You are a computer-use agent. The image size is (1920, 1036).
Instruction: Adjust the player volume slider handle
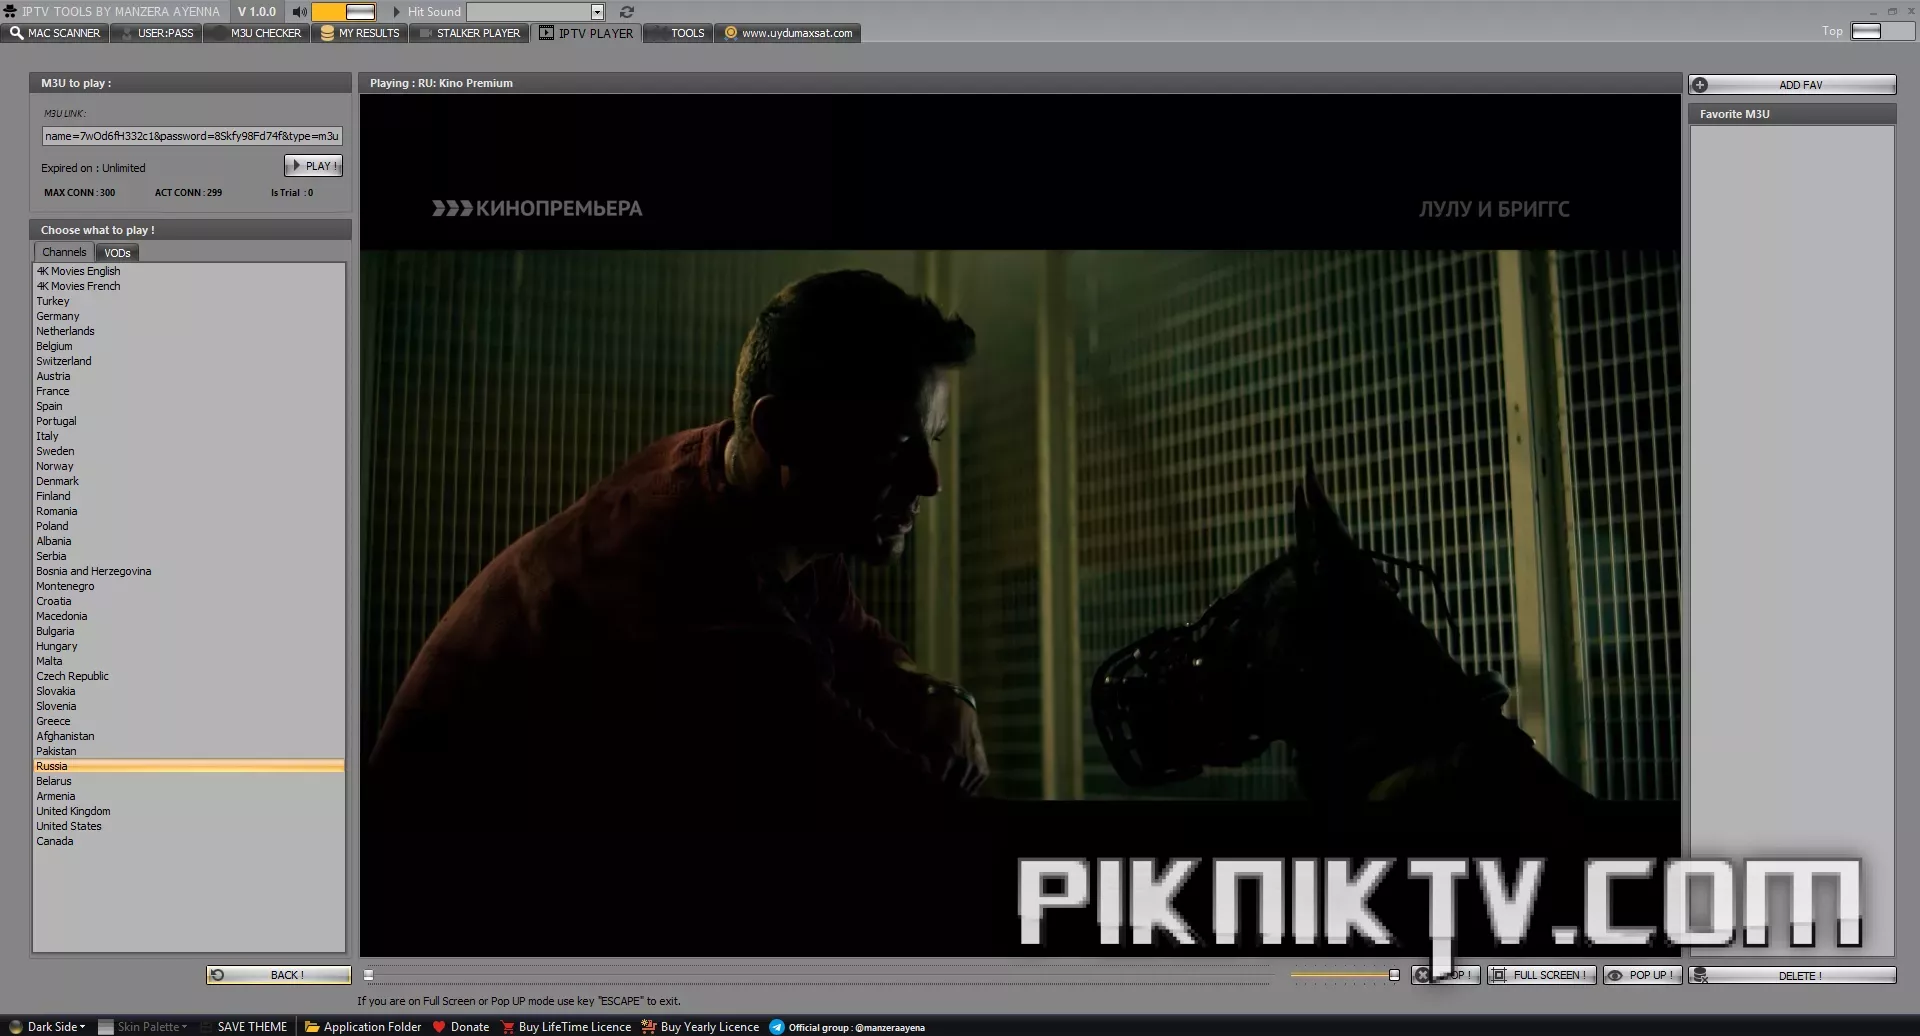click(1394, 975)
